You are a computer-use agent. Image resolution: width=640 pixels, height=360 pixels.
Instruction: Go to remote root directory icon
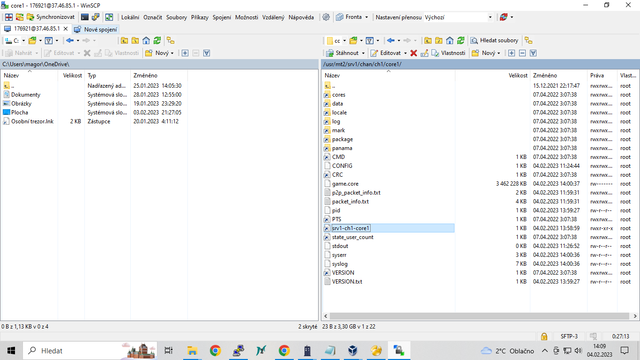tap(439, 40)
